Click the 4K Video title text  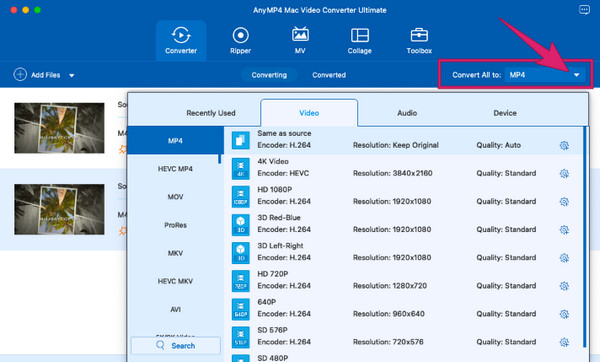(x=273, y=161)
